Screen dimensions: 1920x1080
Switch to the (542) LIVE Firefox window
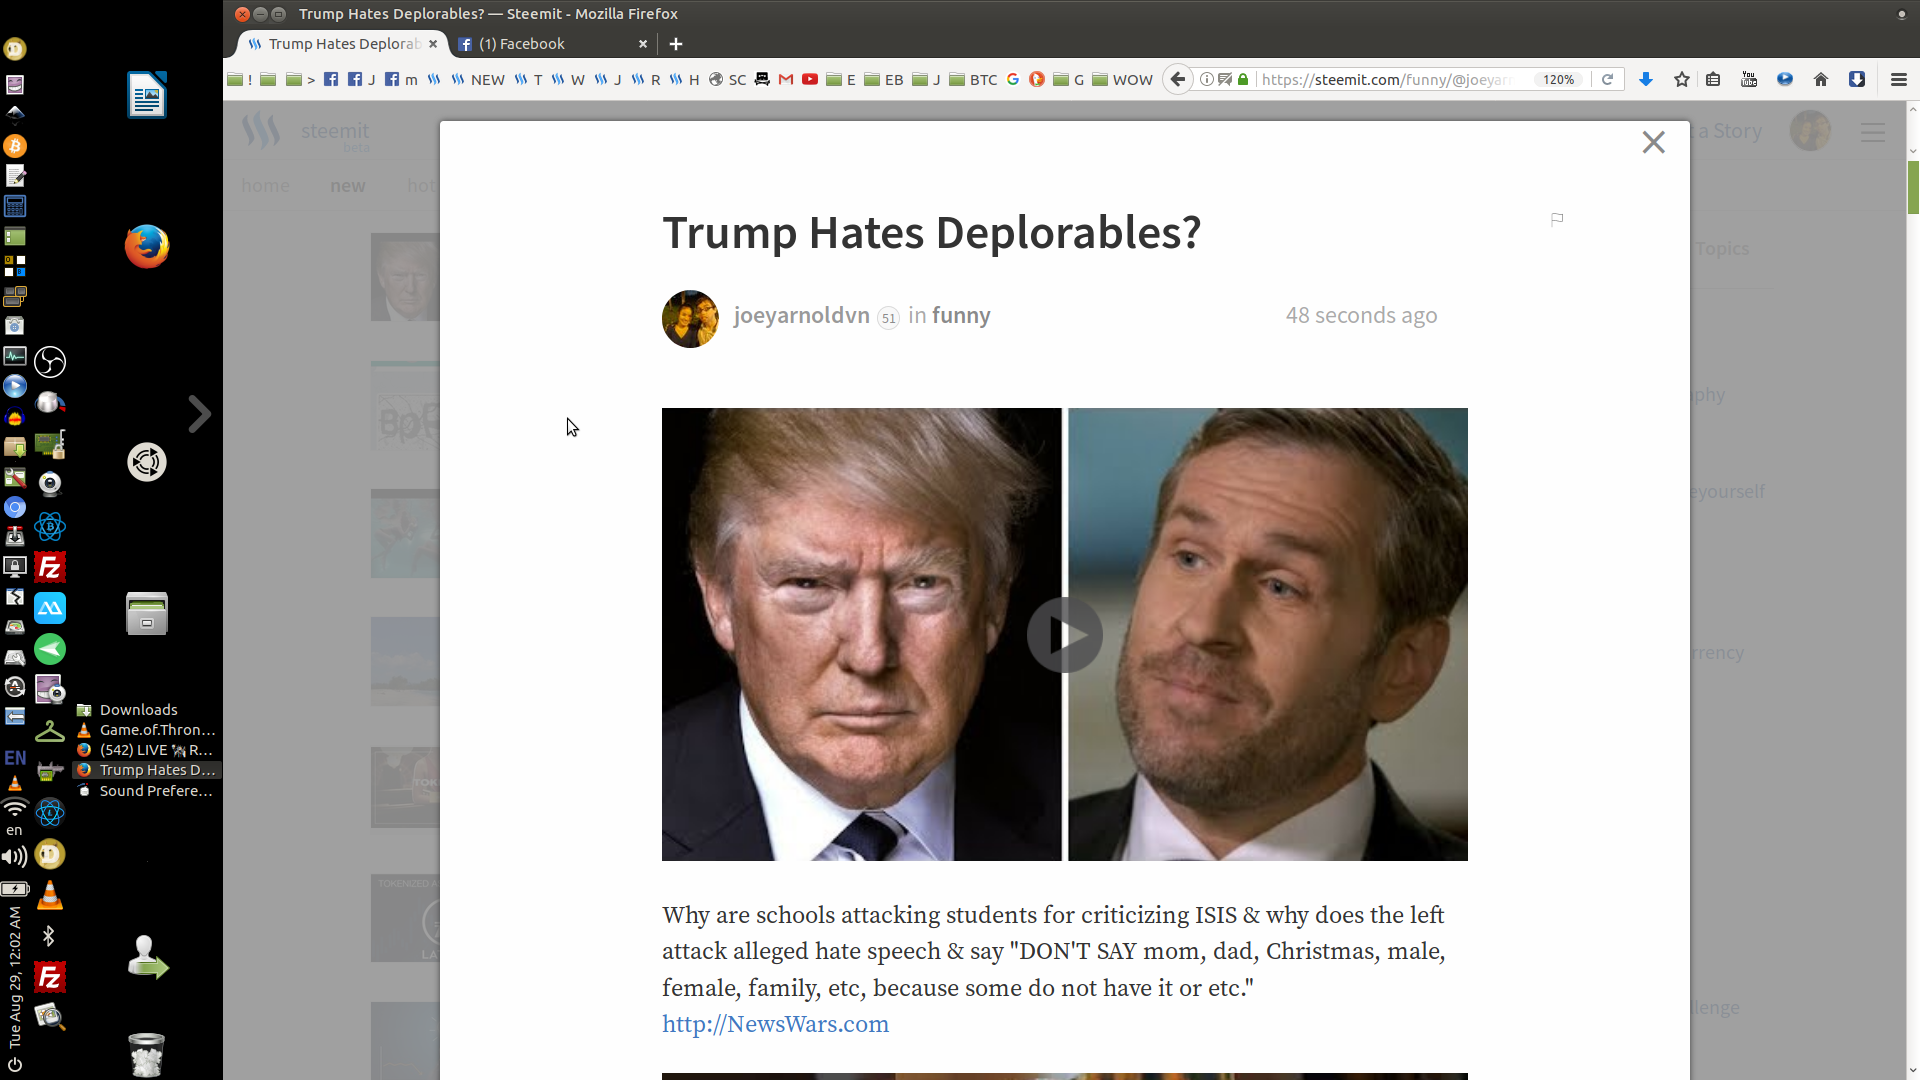(x=146, y=749)
